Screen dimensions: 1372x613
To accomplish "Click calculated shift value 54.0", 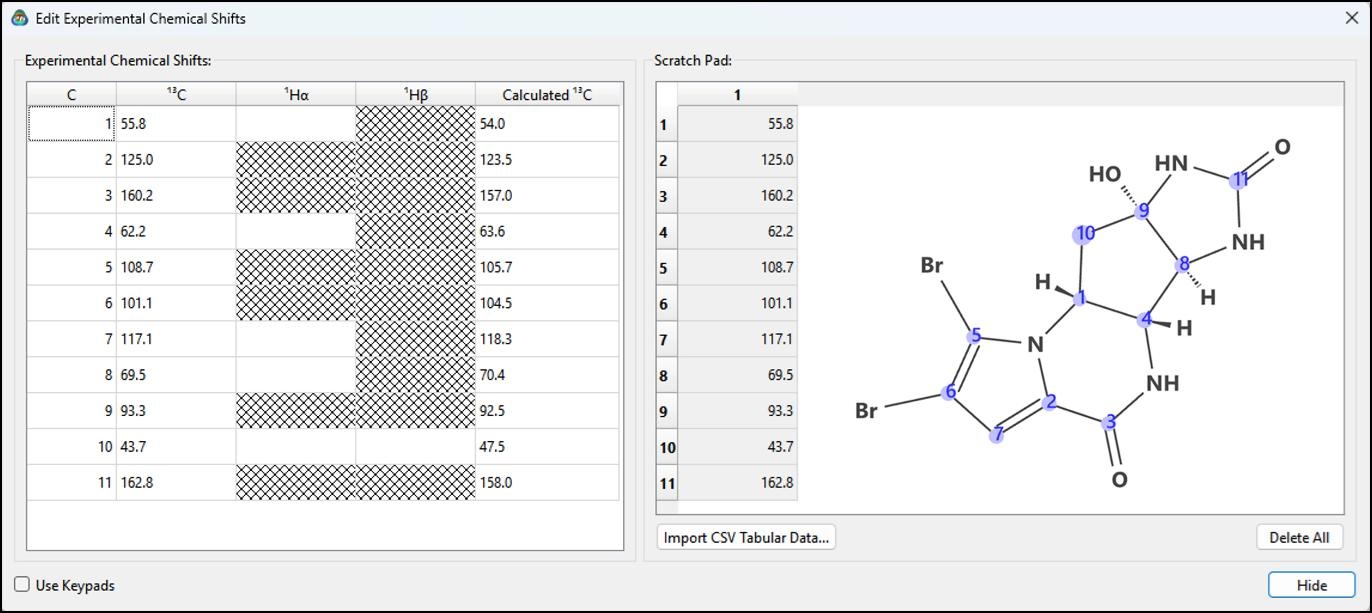I will (547, 124).
